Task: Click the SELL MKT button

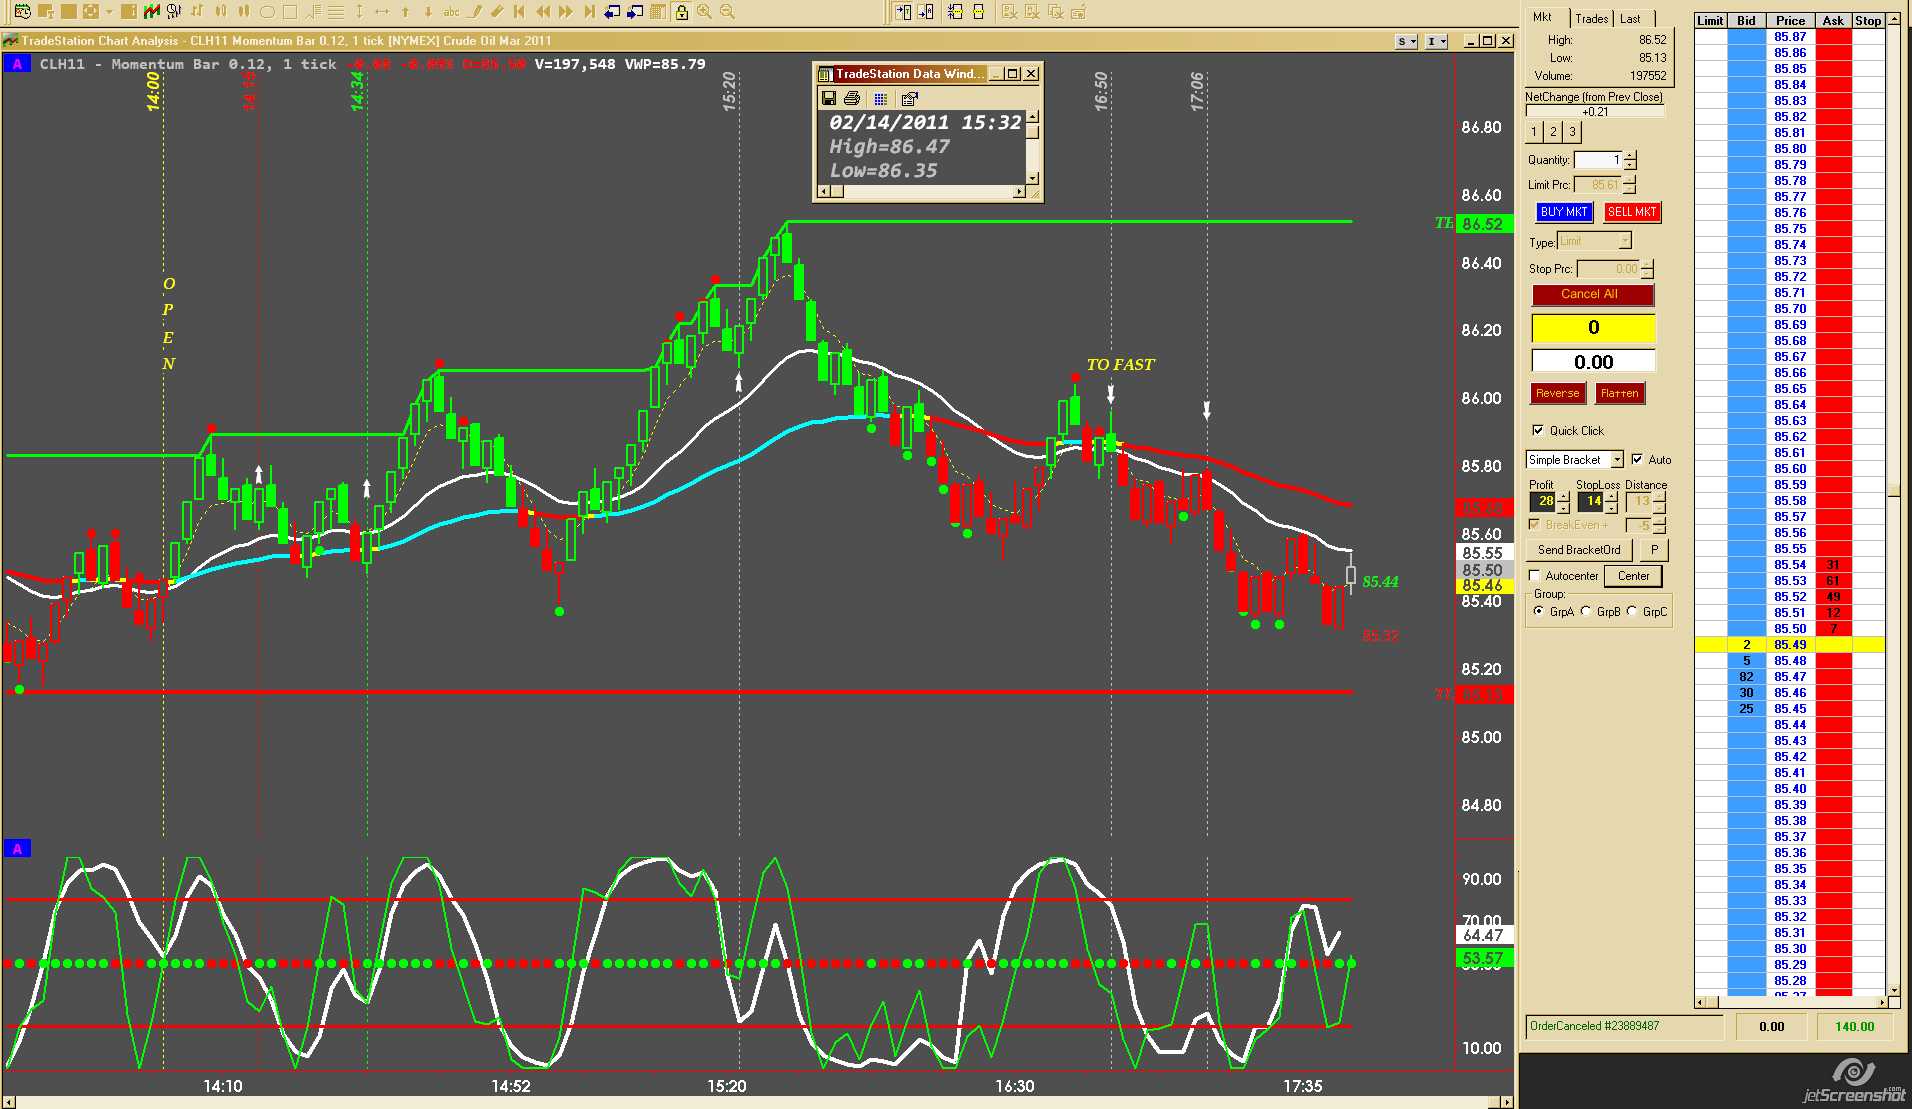Action: (x=1632, y=212)
